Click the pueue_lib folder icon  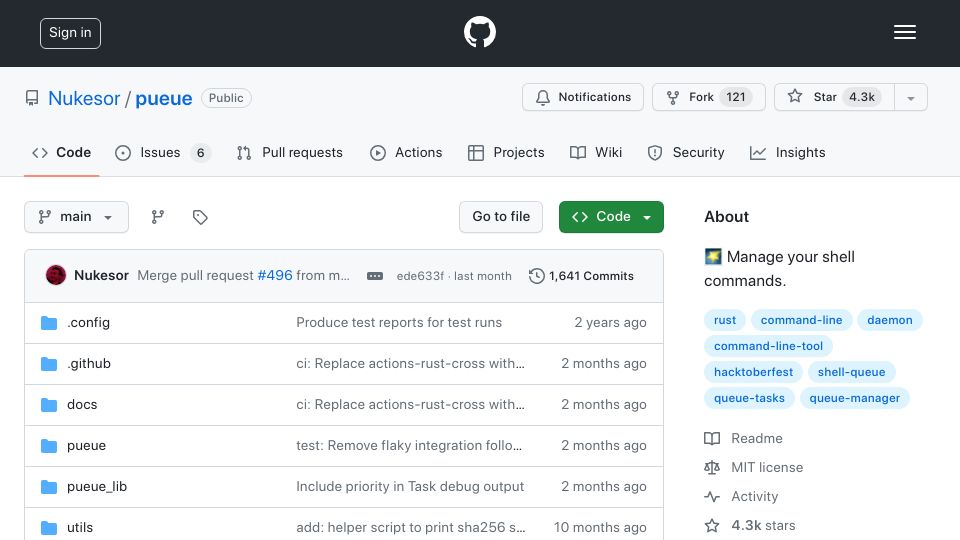click(x=49, y=487)
